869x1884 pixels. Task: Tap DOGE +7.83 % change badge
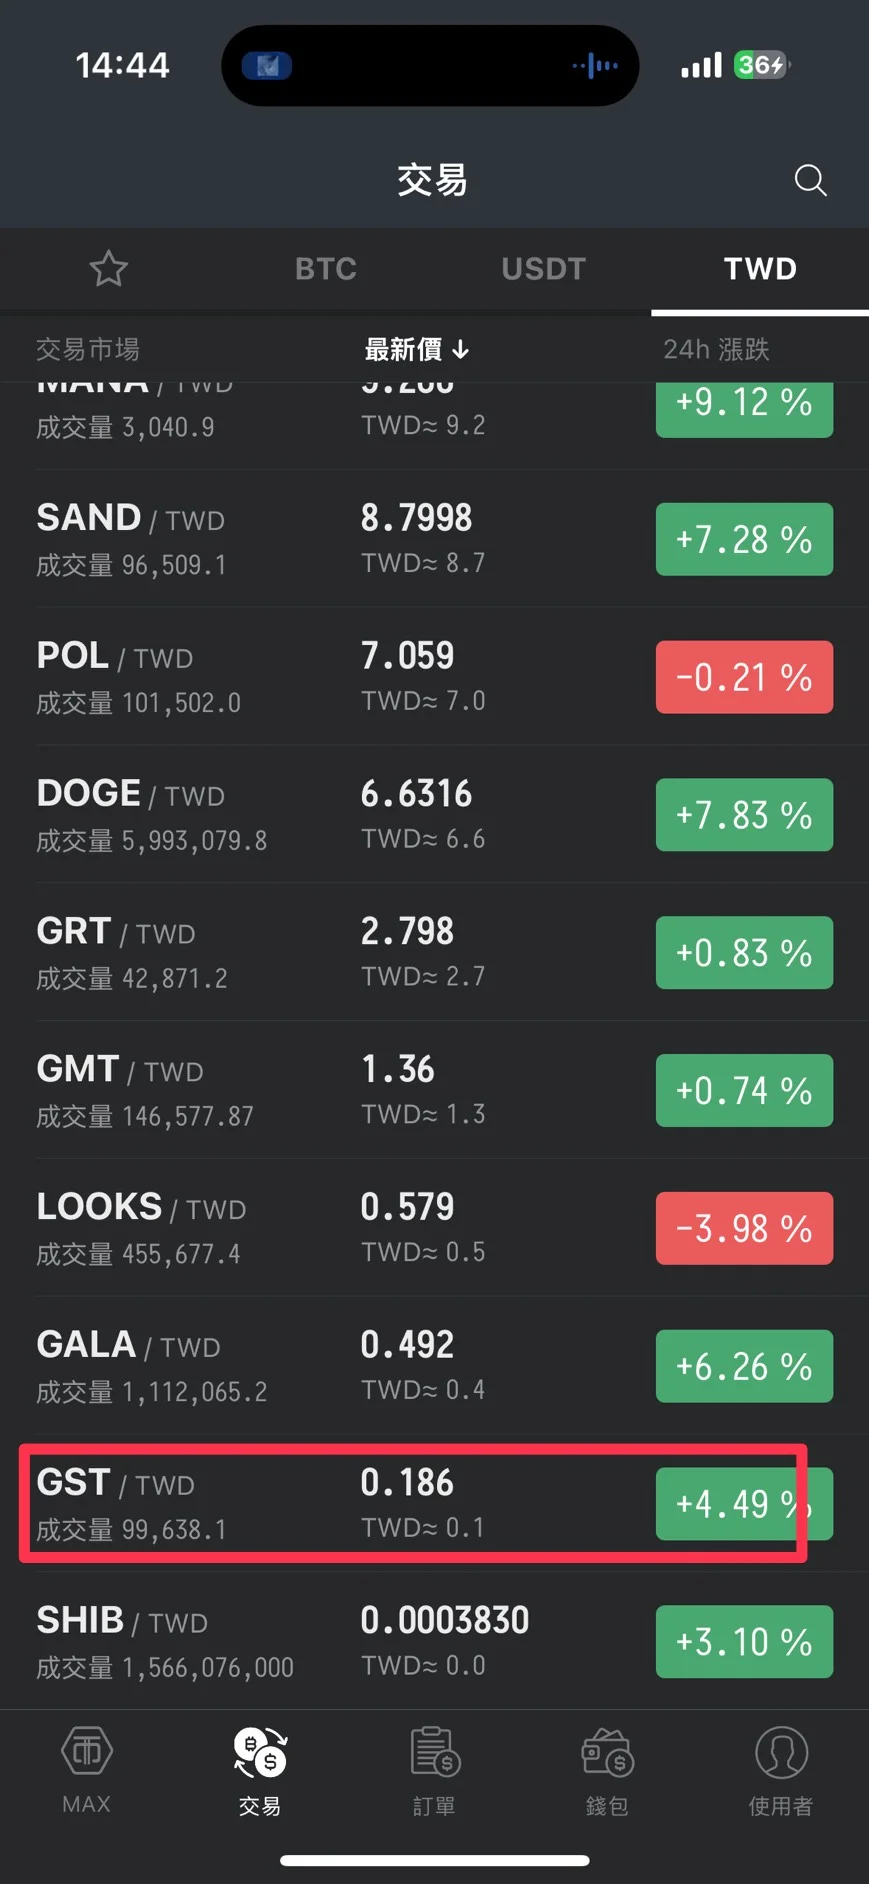[x=744, y=815]
